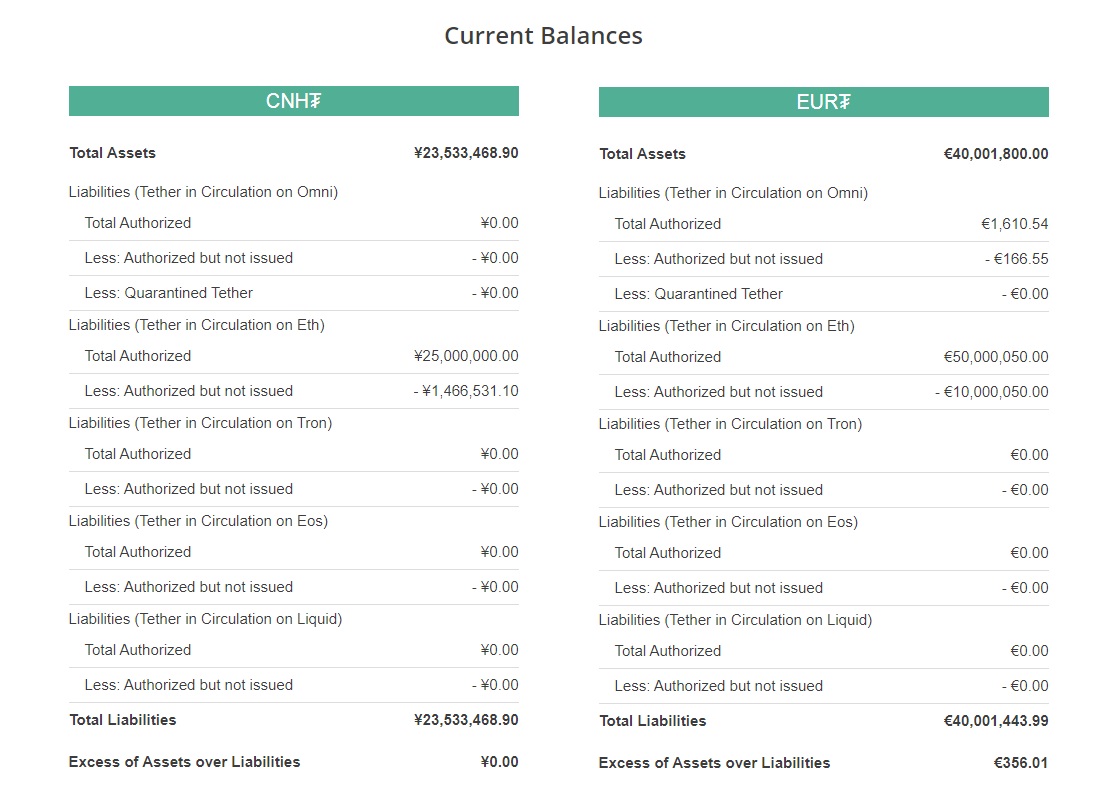Select CNH₮ Liabilities on Eos section heading

tap(198, 521)
